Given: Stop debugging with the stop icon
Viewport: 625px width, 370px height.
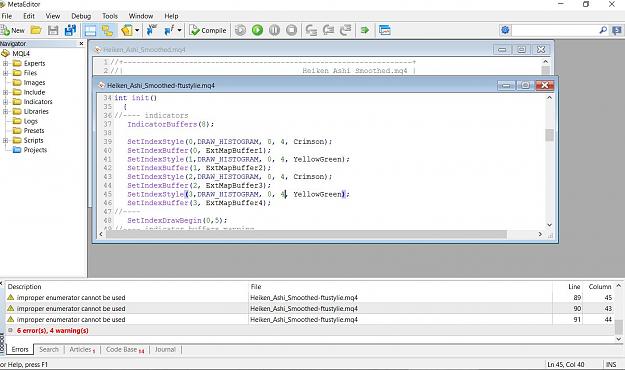Looking at the screenshot, I should point(291,30).
